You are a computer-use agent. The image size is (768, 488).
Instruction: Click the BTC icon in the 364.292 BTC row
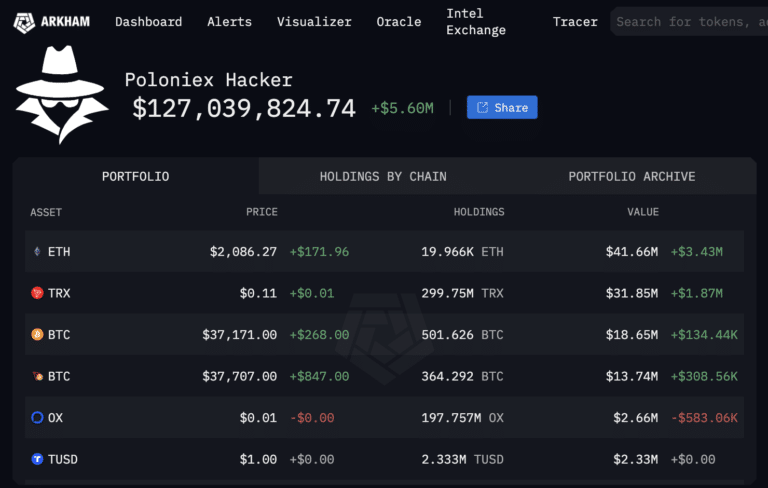click(x=37, y=376)
